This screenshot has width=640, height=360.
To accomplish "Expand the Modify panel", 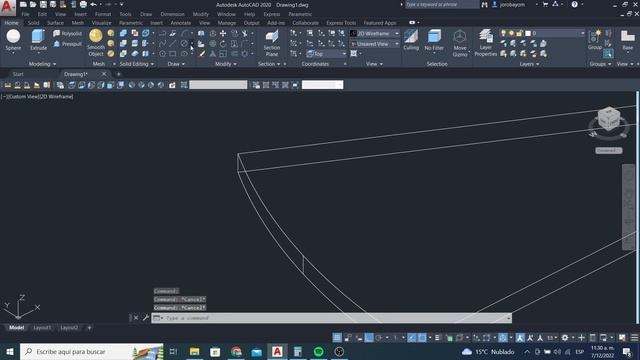I will [x=226, y=64].
